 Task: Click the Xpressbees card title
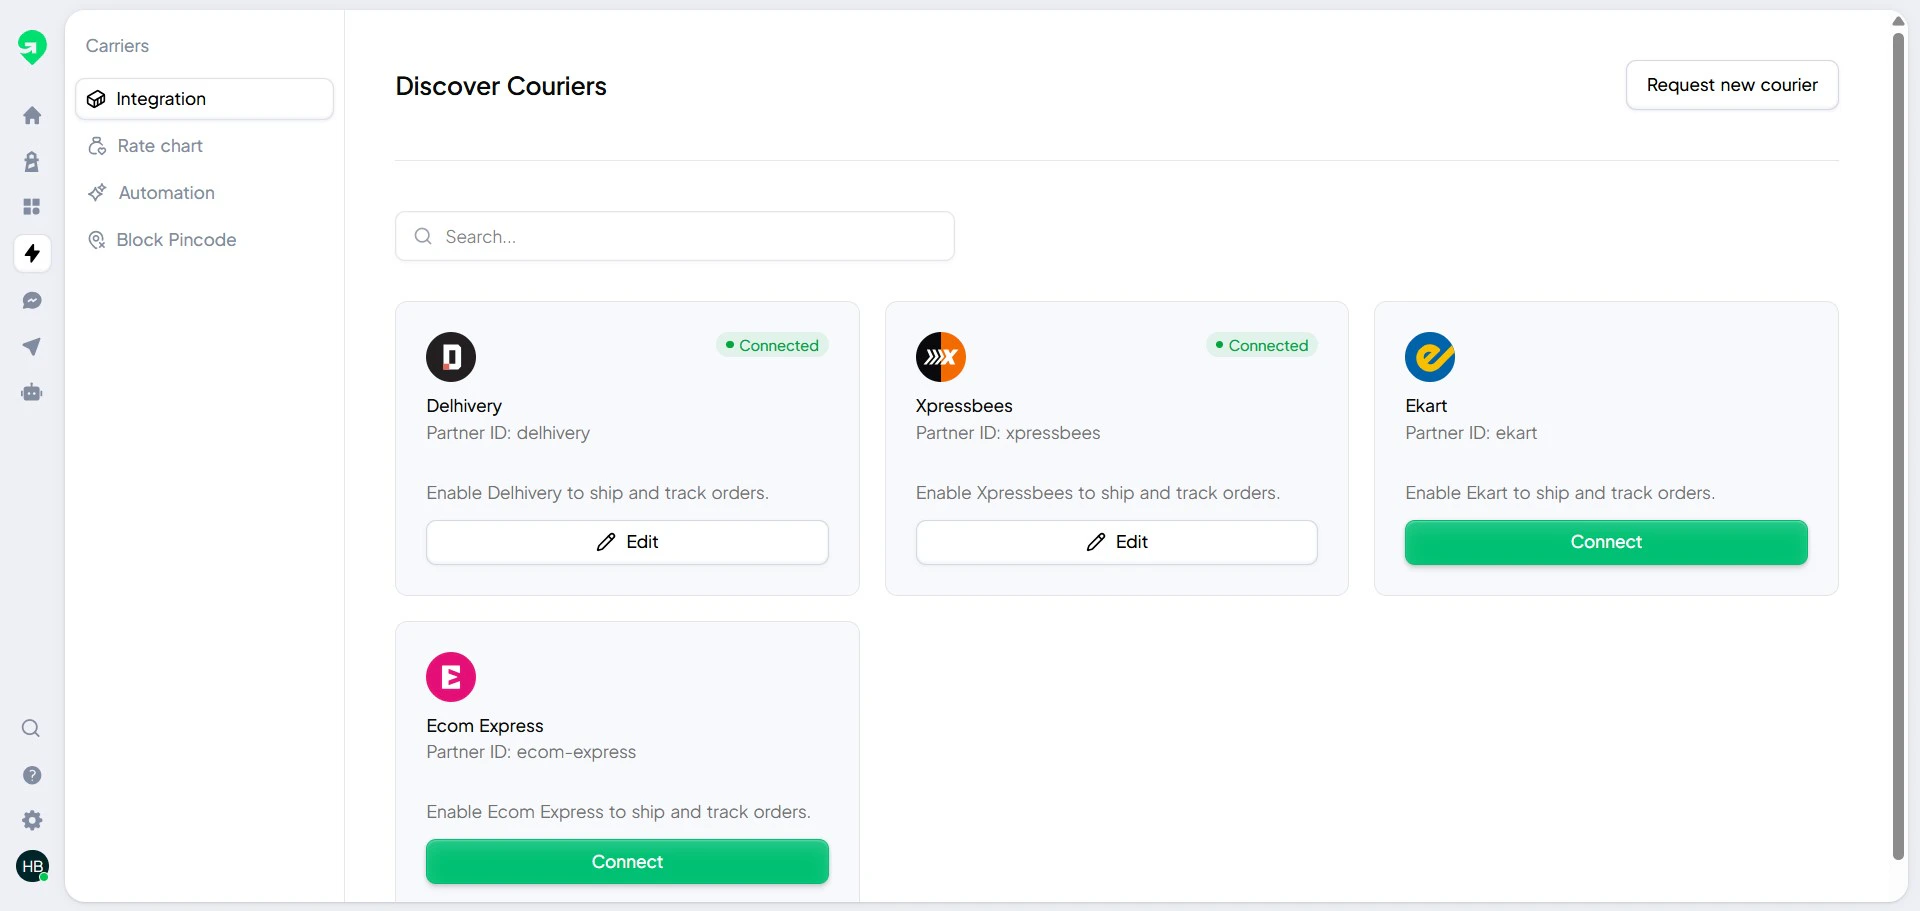[x=964, y=406]
